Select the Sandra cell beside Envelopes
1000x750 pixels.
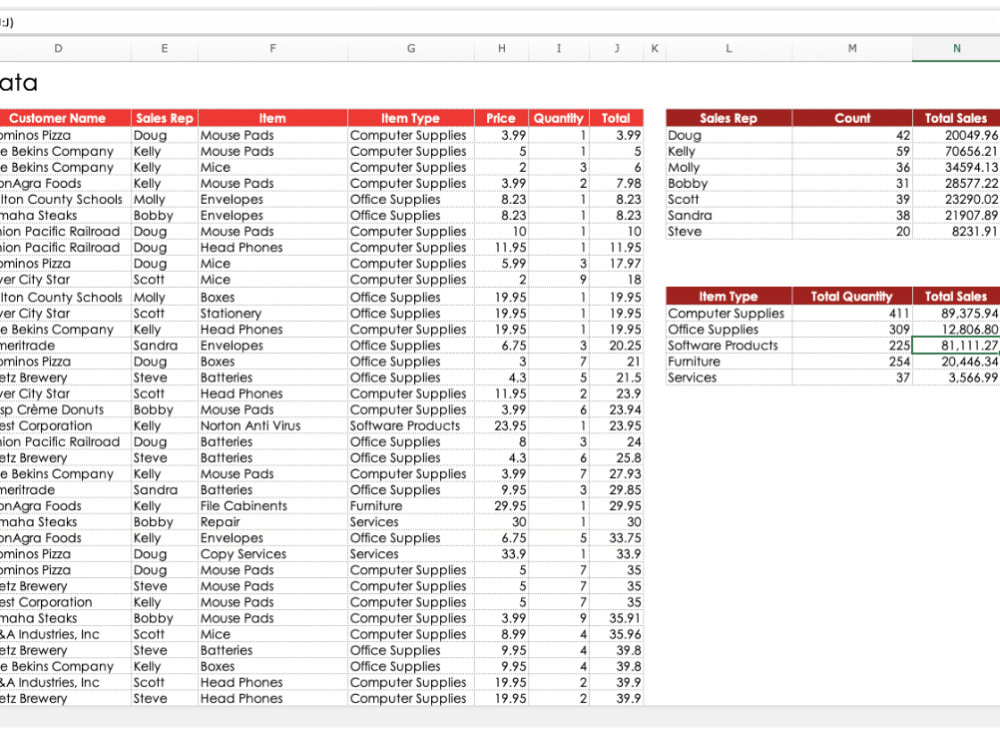[165, 345]
